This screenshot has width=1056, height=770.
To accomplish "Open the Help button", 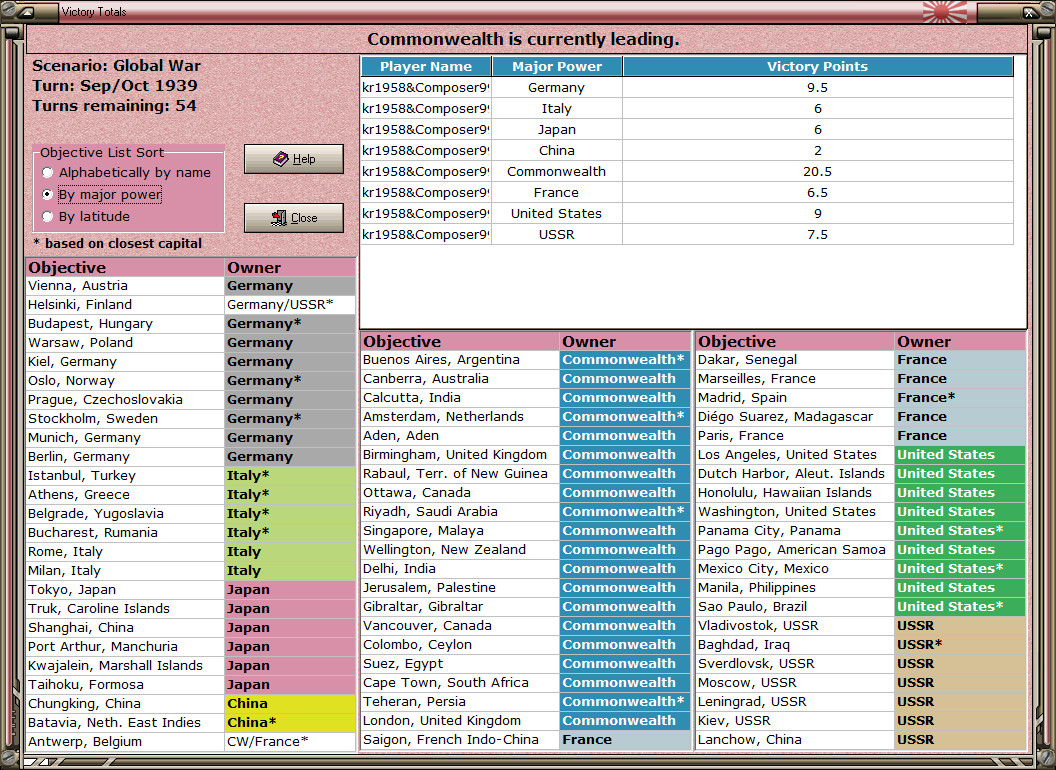I will (294, 159).
